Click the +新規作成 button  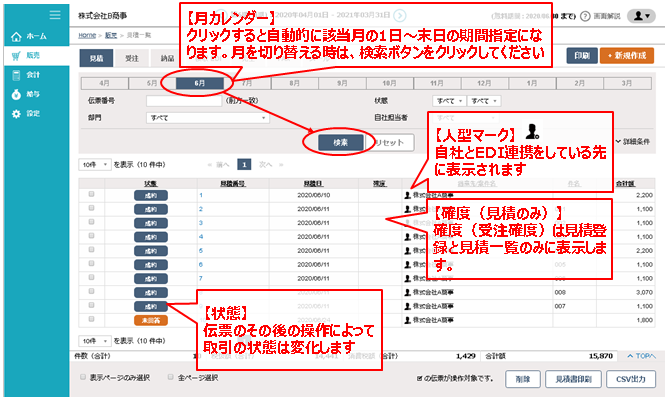click(x=627, y=56)
